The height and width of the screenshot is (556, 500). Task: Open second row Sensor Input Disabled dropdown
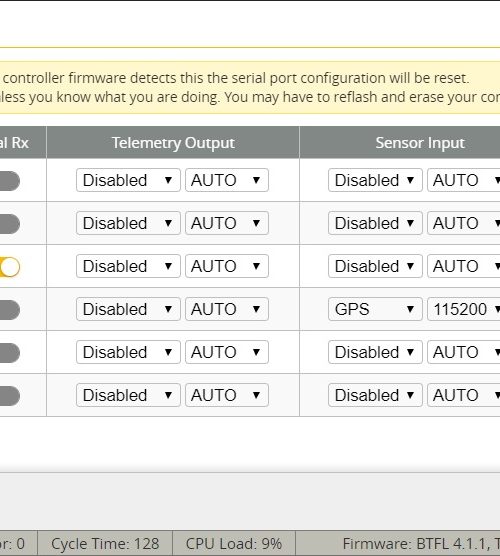coord(375,223)
